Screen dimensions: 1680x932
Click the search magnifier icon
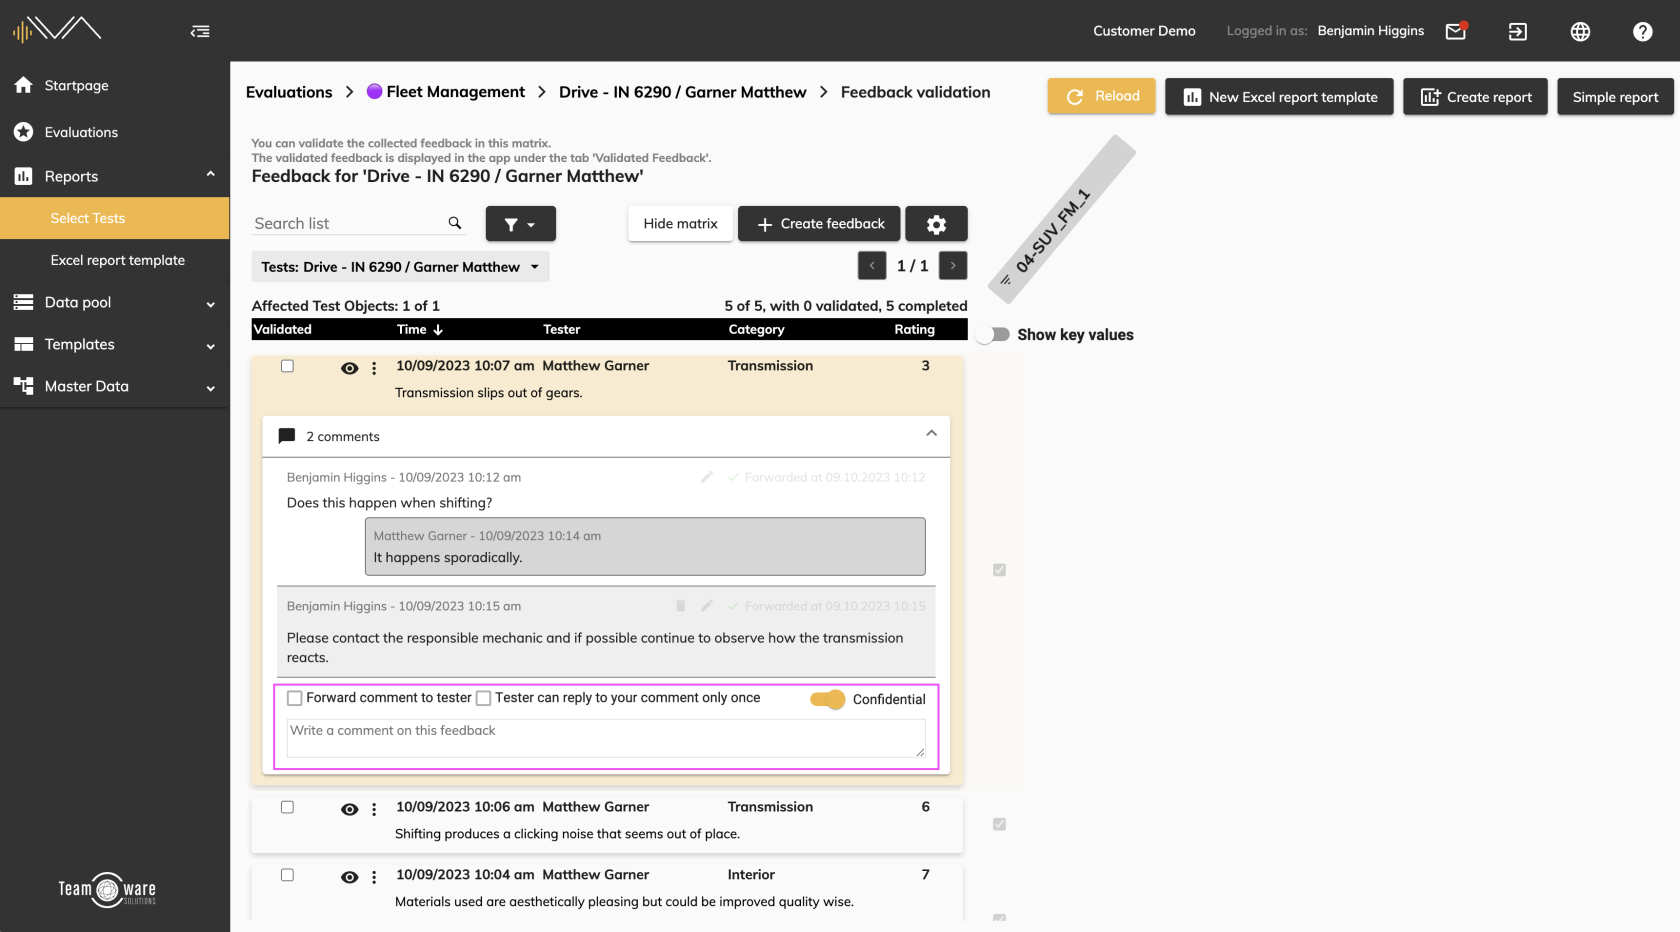[x=455, y=223]
